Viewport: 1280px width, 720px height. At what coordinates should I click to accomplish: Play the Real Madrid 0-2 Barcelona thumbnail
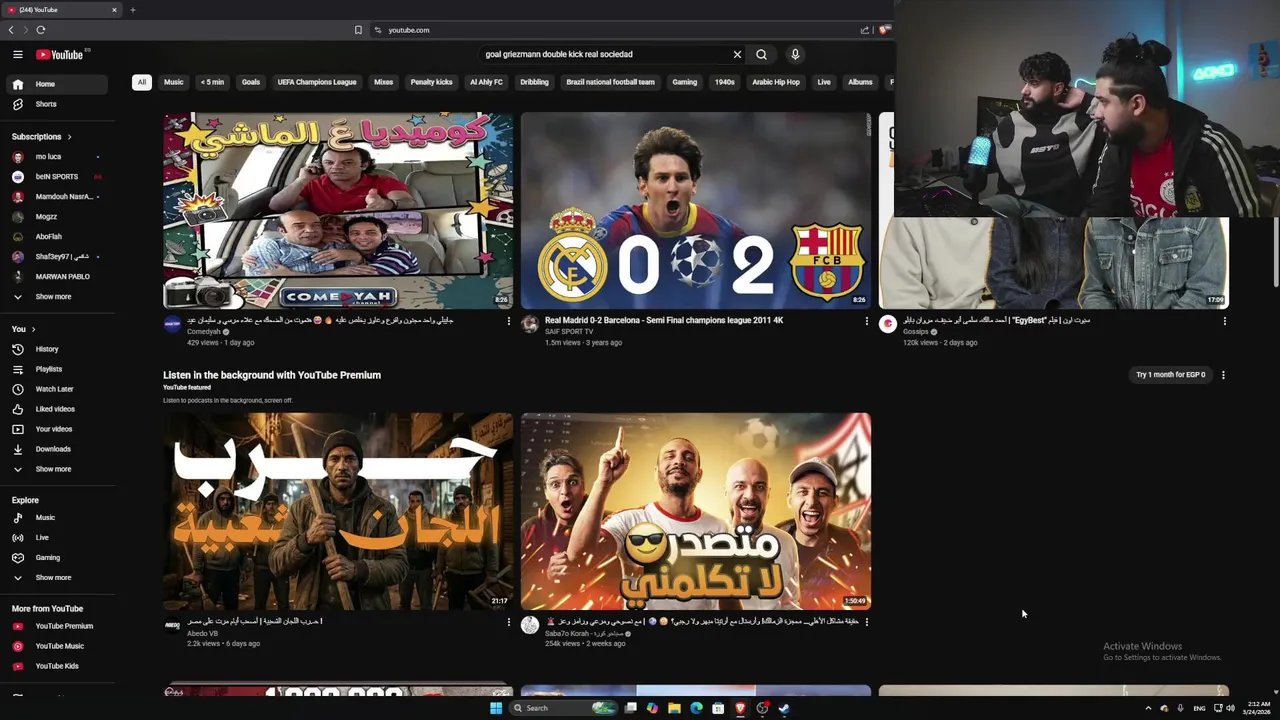point(696,210)
